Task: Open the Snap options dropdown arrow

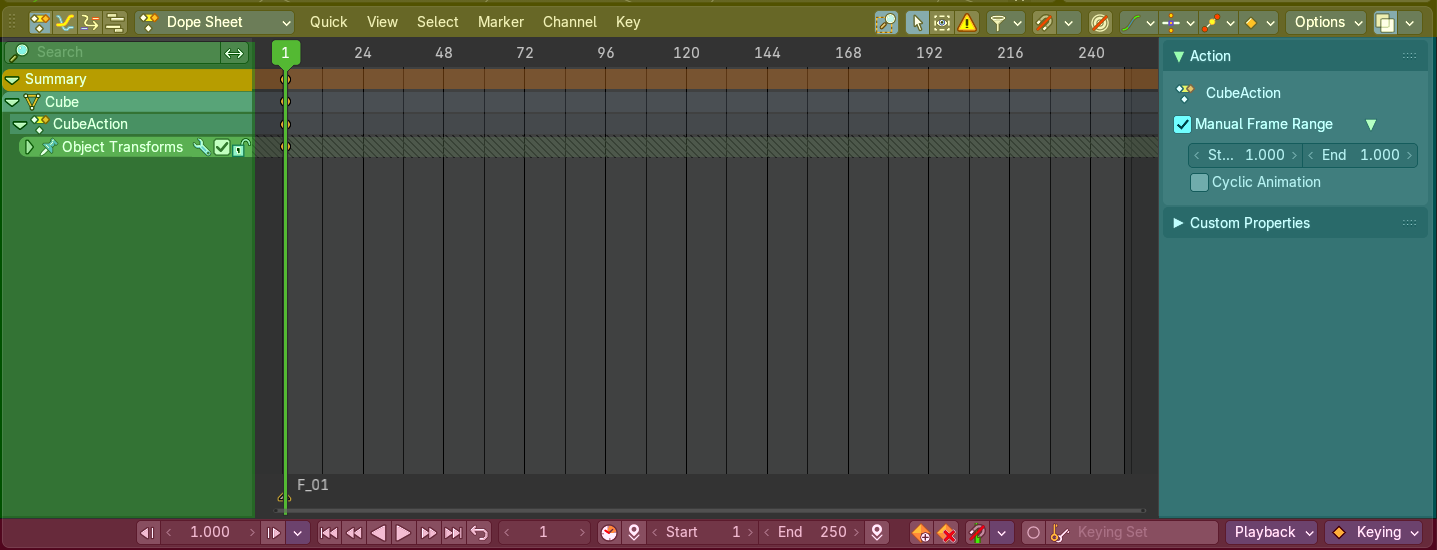Action: tap(1070, 22)
